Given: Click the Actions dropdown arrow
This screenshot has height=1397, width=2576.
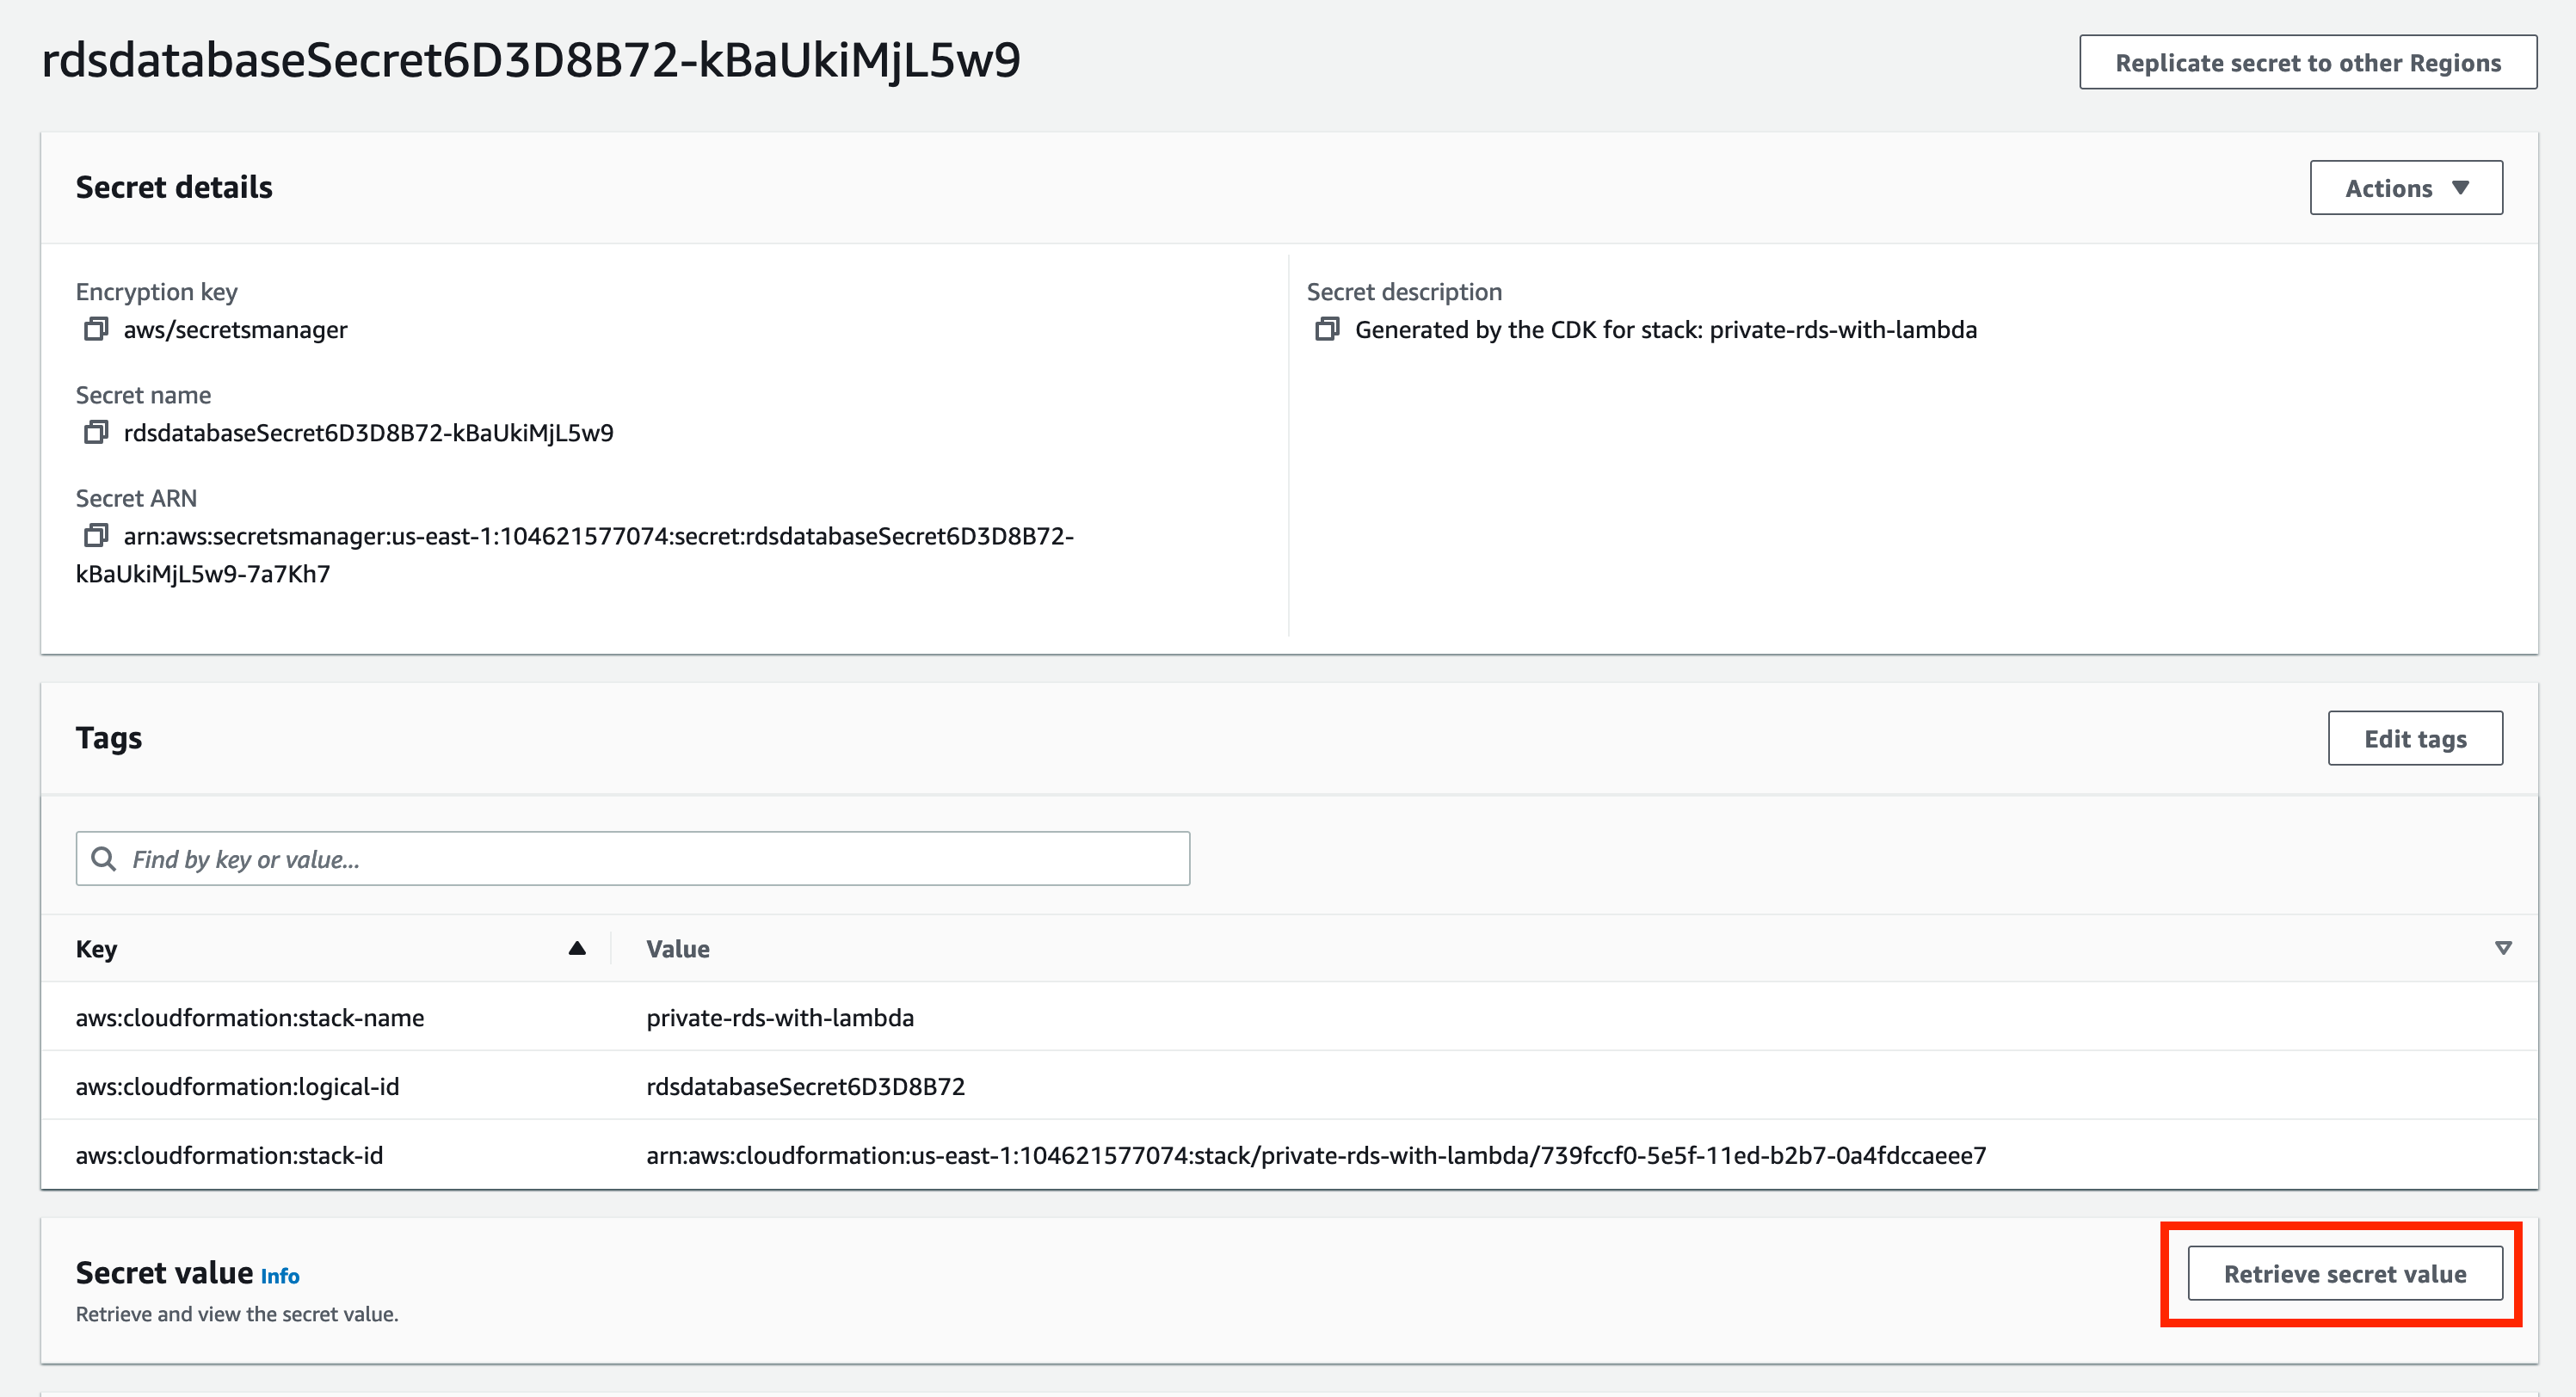Looking at the screenshot, I should [2461, 188].
